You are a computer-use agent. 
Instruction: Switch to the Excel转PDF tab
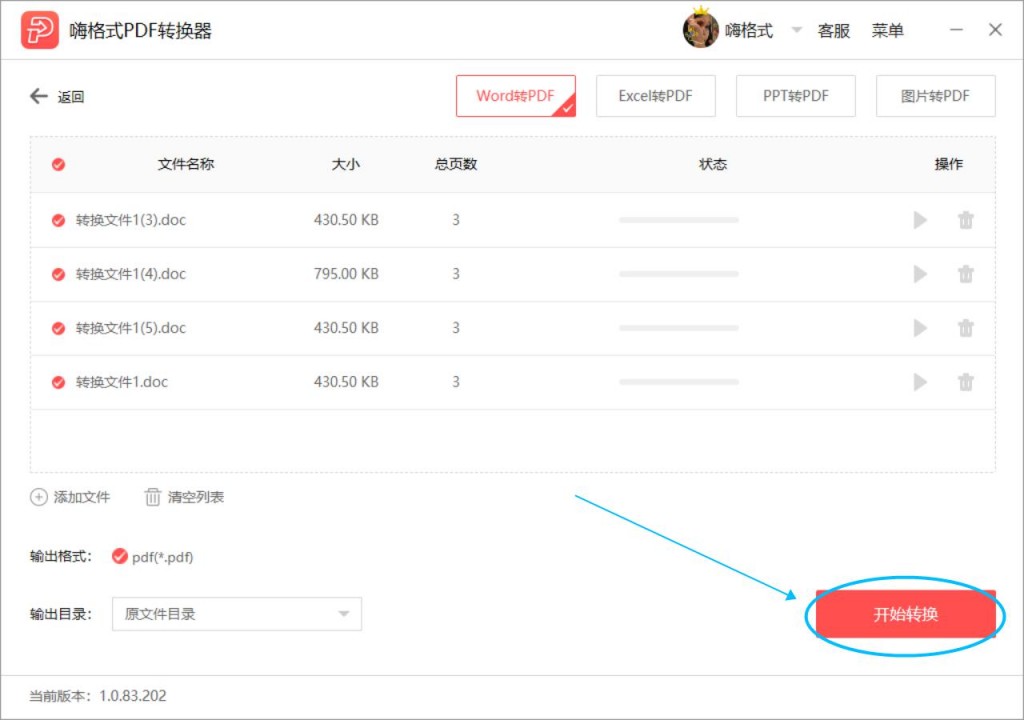click(x=656, y=96)
